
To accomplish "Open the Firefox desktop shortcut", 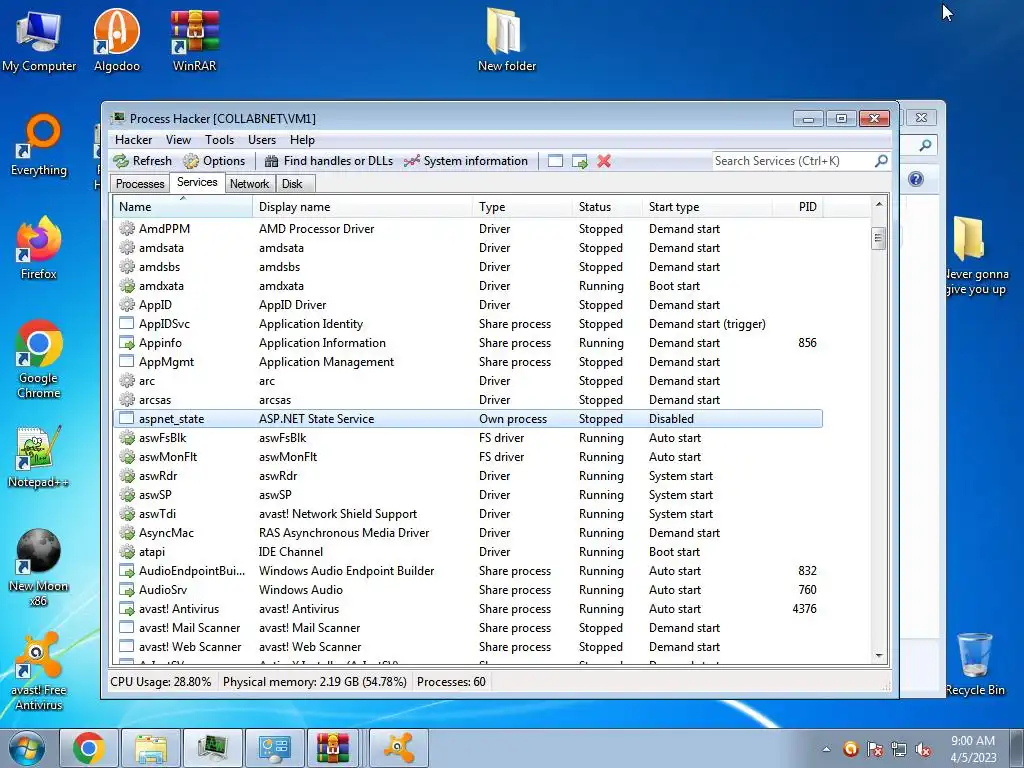I will [39, 248].
